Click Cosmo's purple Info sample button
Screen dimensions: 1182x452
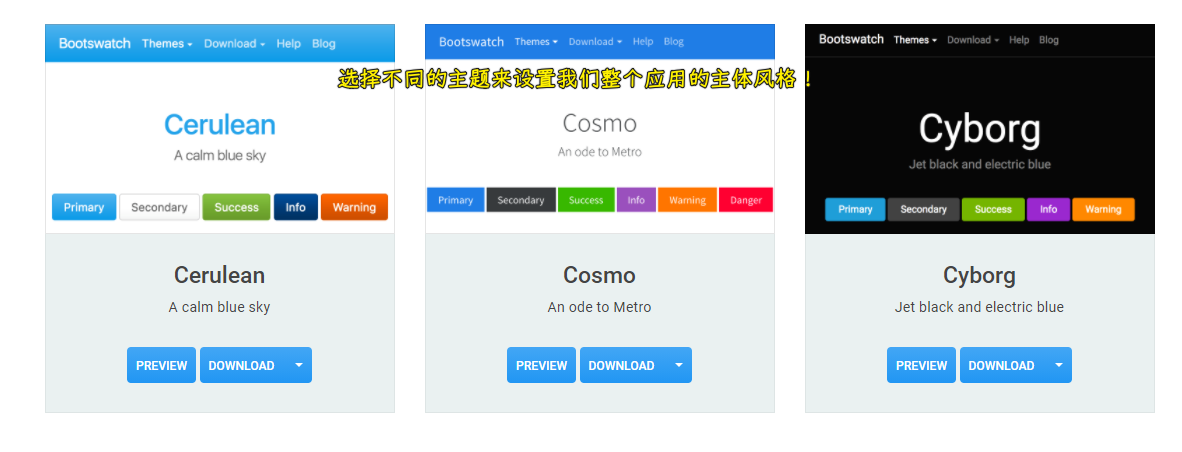click(636, 200)
